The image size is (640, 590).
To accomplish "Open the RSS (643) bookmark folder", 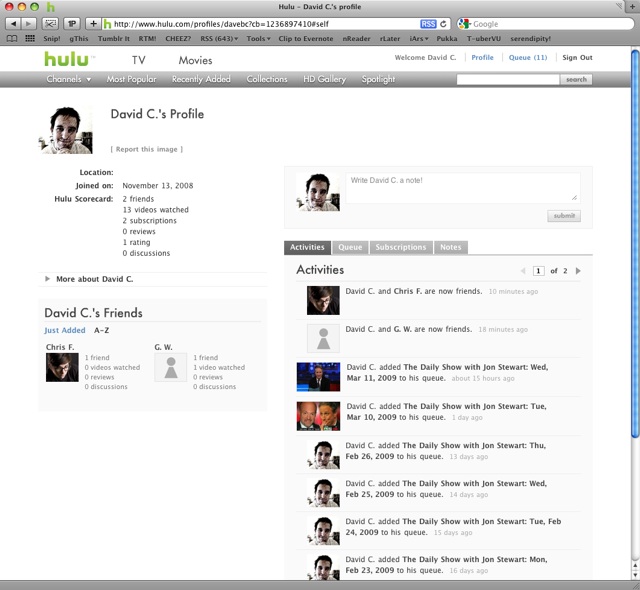I will pyautogui.click(x=219, y=39).
